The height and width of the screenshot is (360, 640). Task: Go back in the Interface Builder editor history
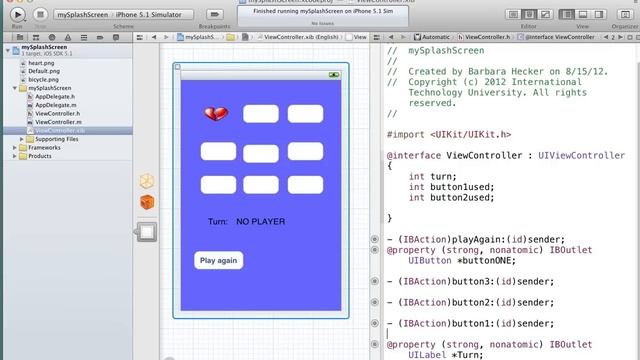(x=154, y=37)
